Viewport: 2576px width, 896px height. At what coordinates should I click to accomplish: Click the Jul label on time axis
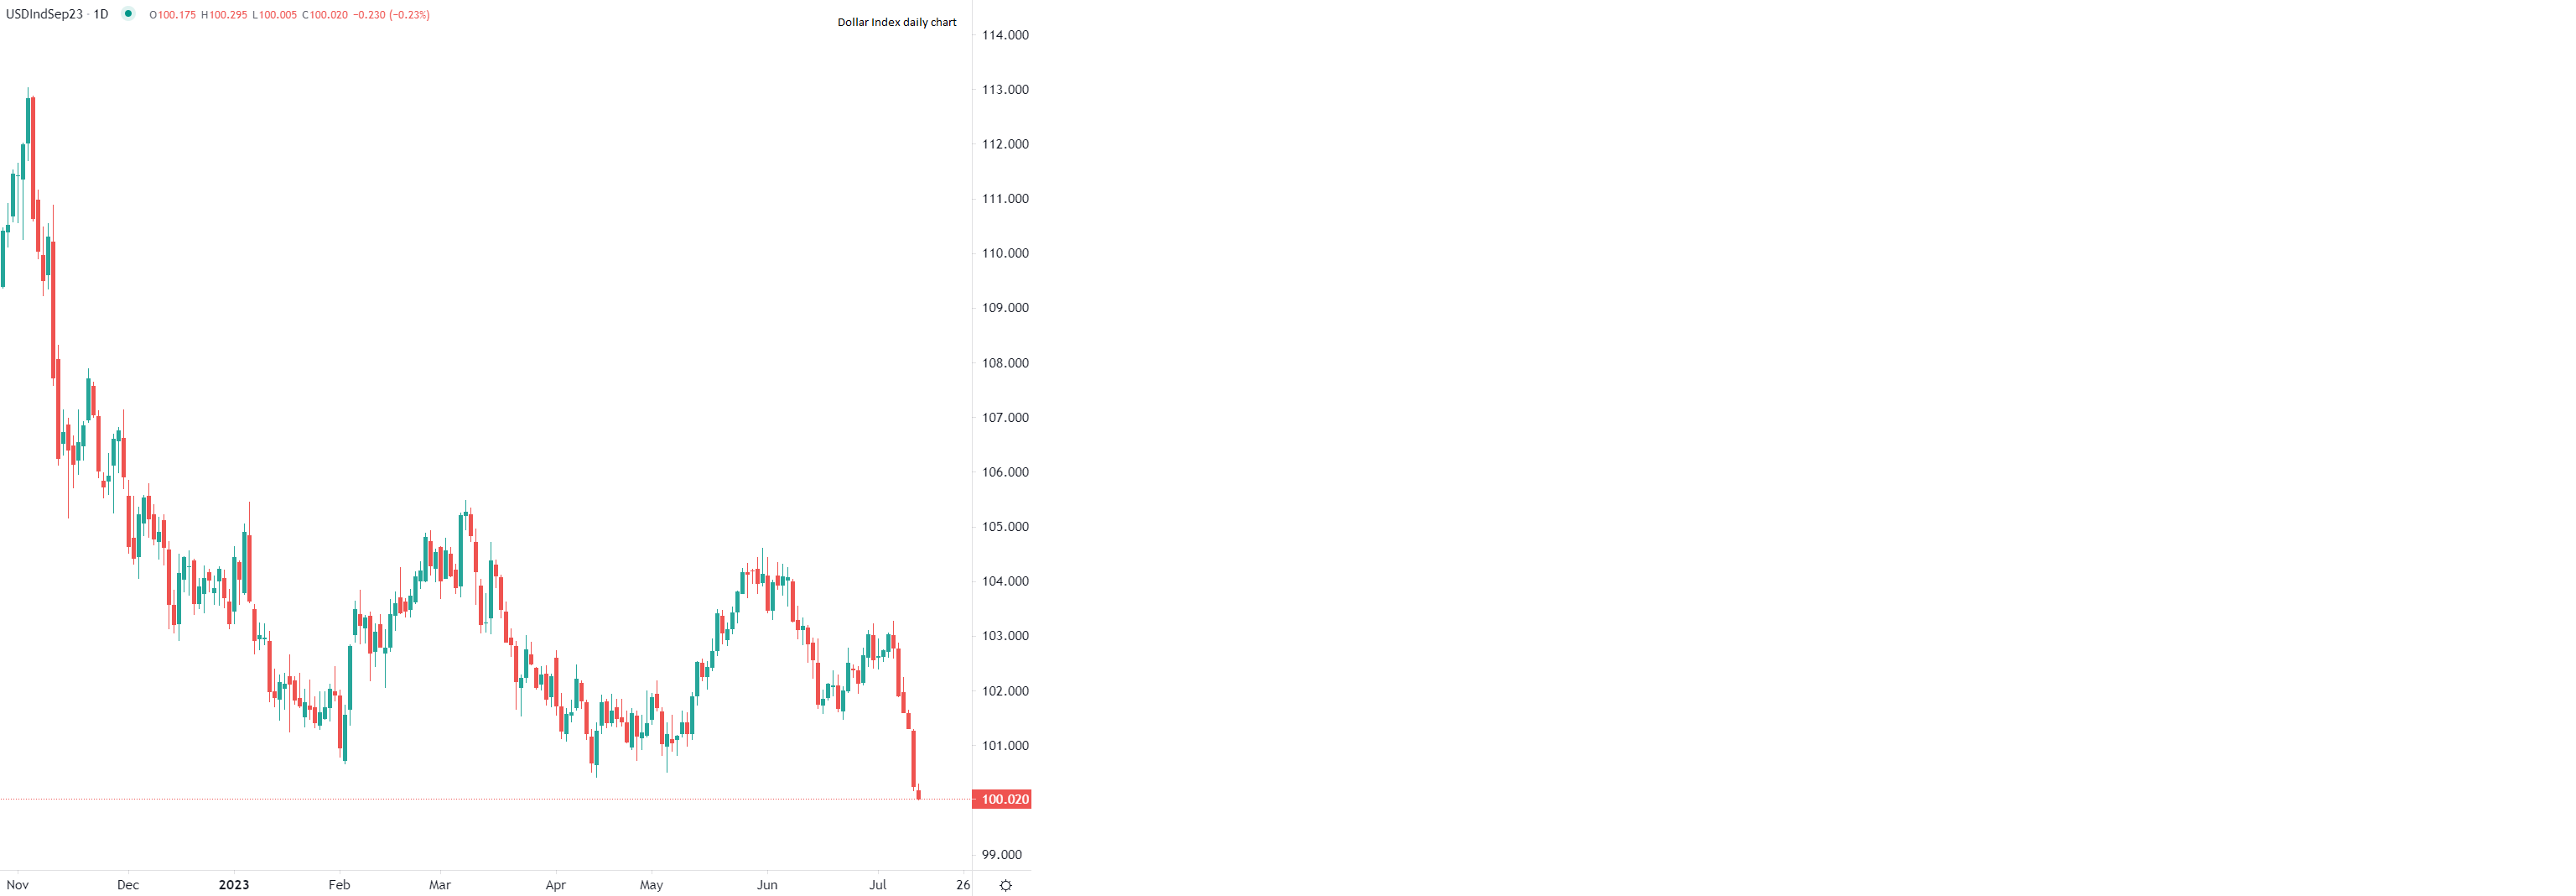pyautogui.click(x=877, y=885)
